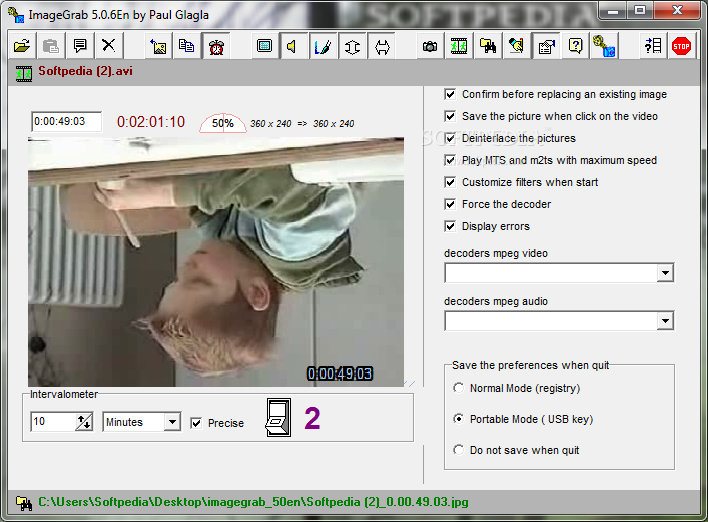
Task: Click the vertical flip arrows icon
Action: click(352, 46)
